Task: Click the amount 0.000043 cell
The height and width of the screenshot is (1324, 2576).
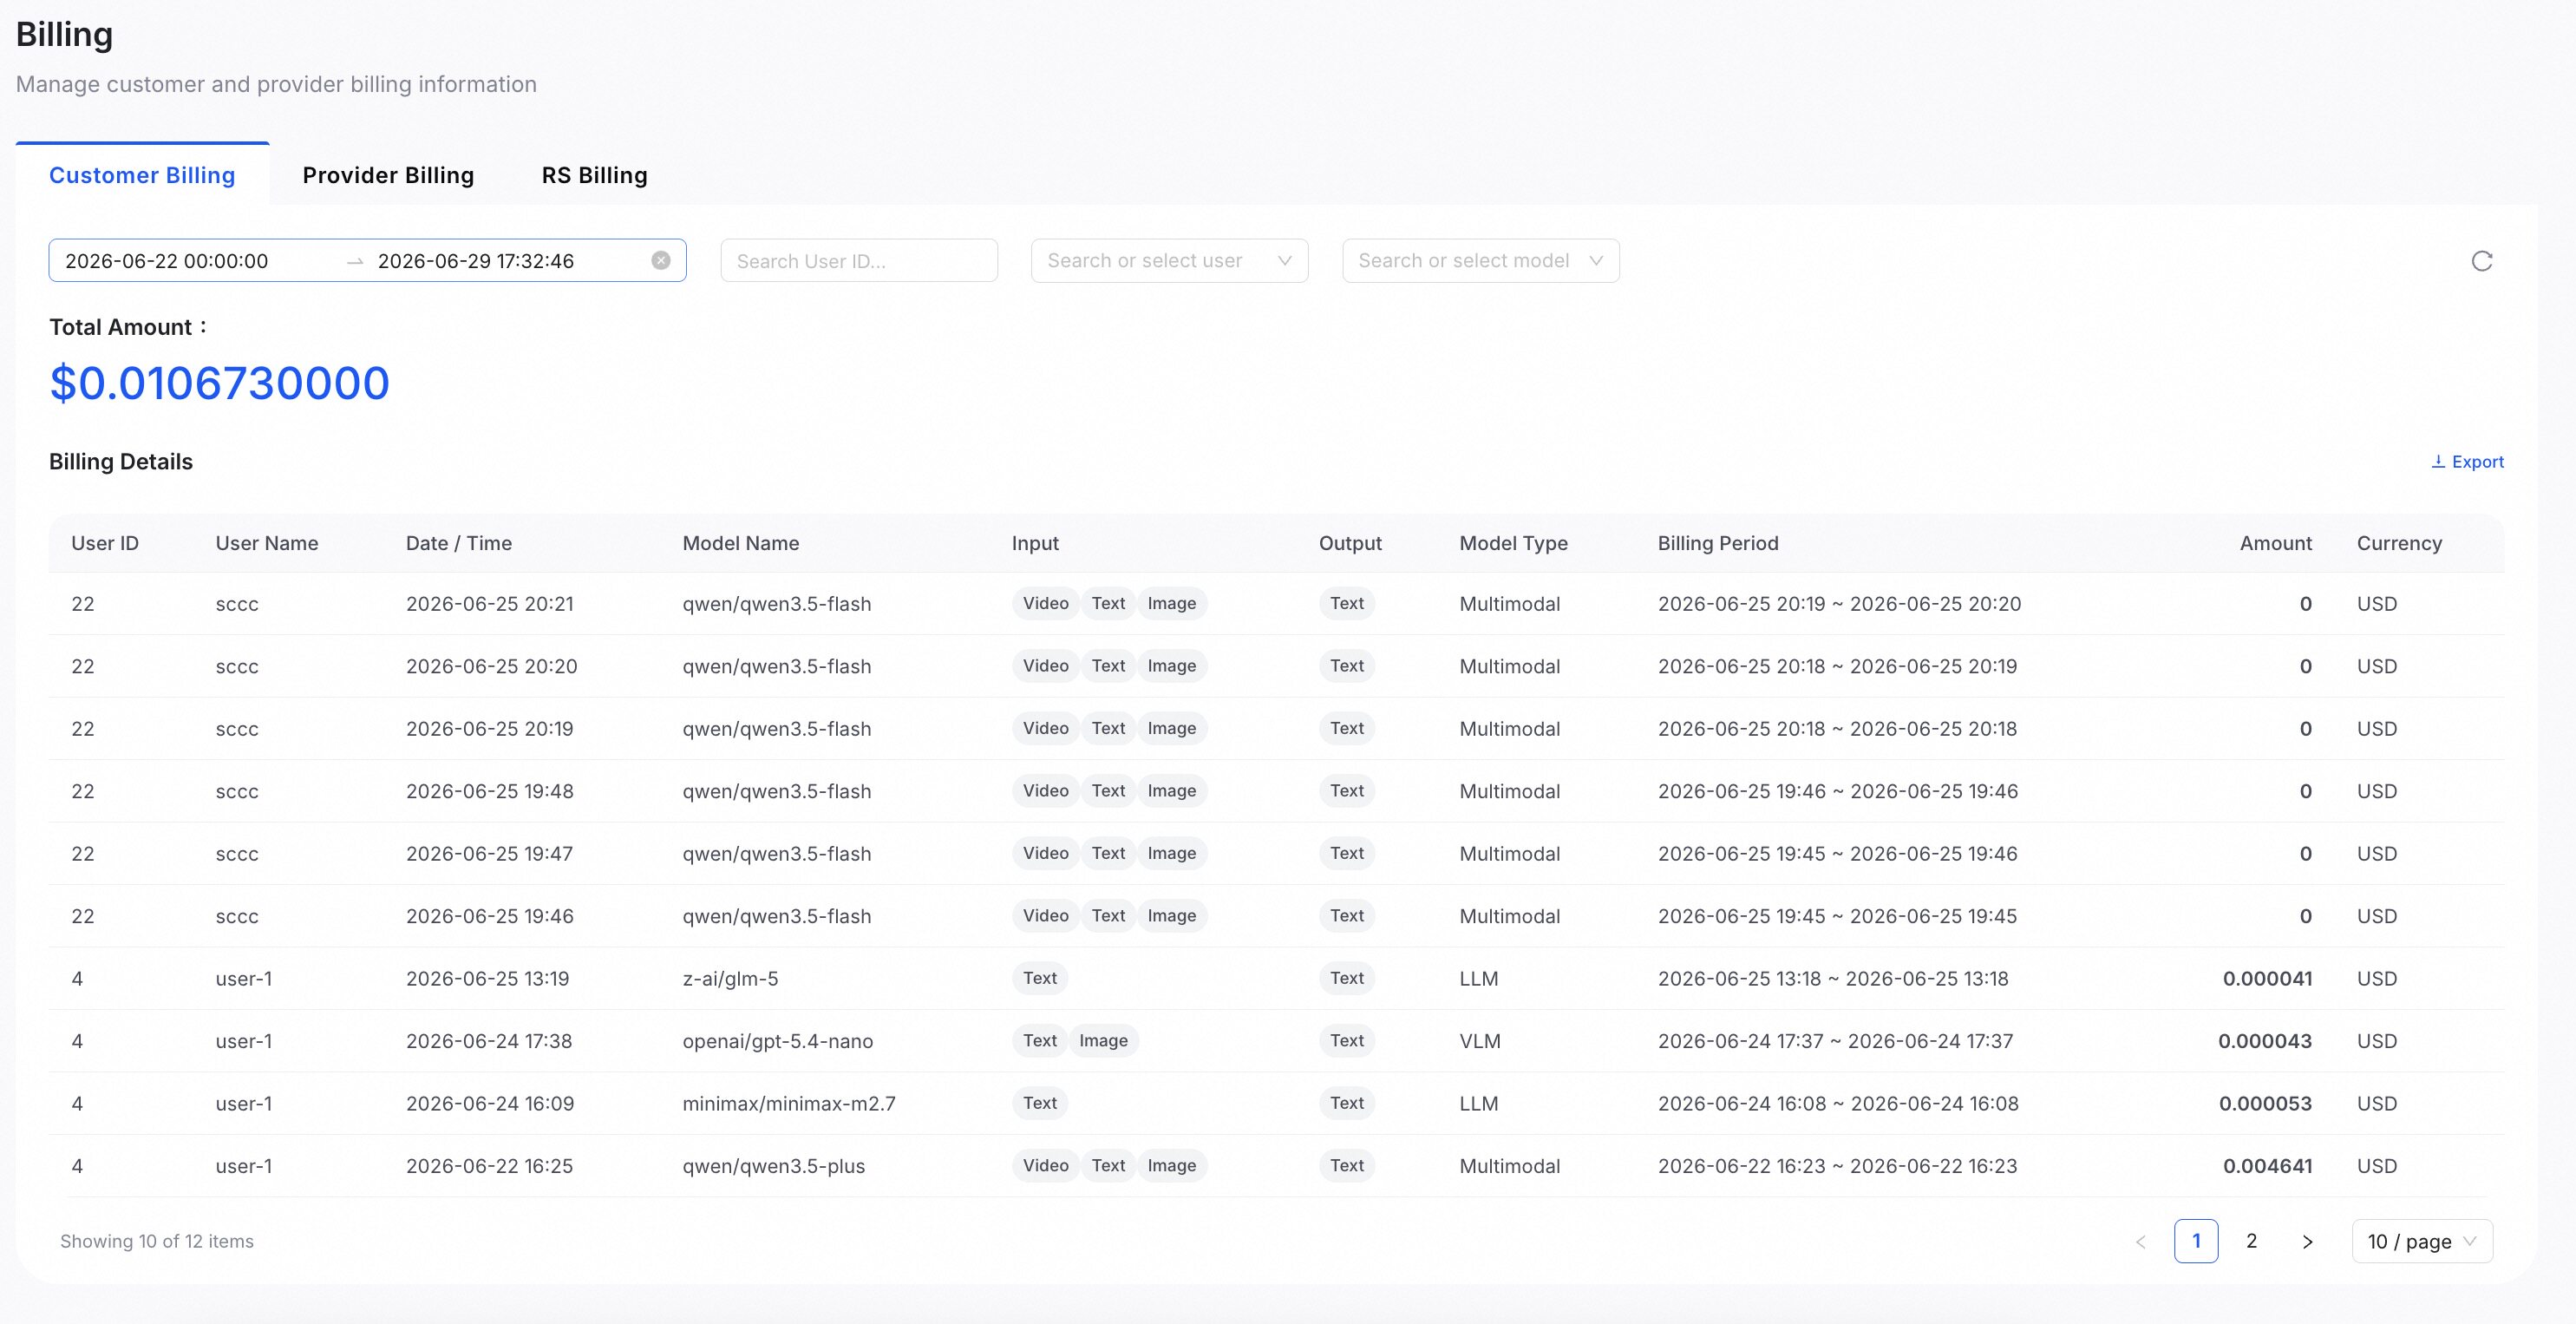Action: (2265, 1041)
